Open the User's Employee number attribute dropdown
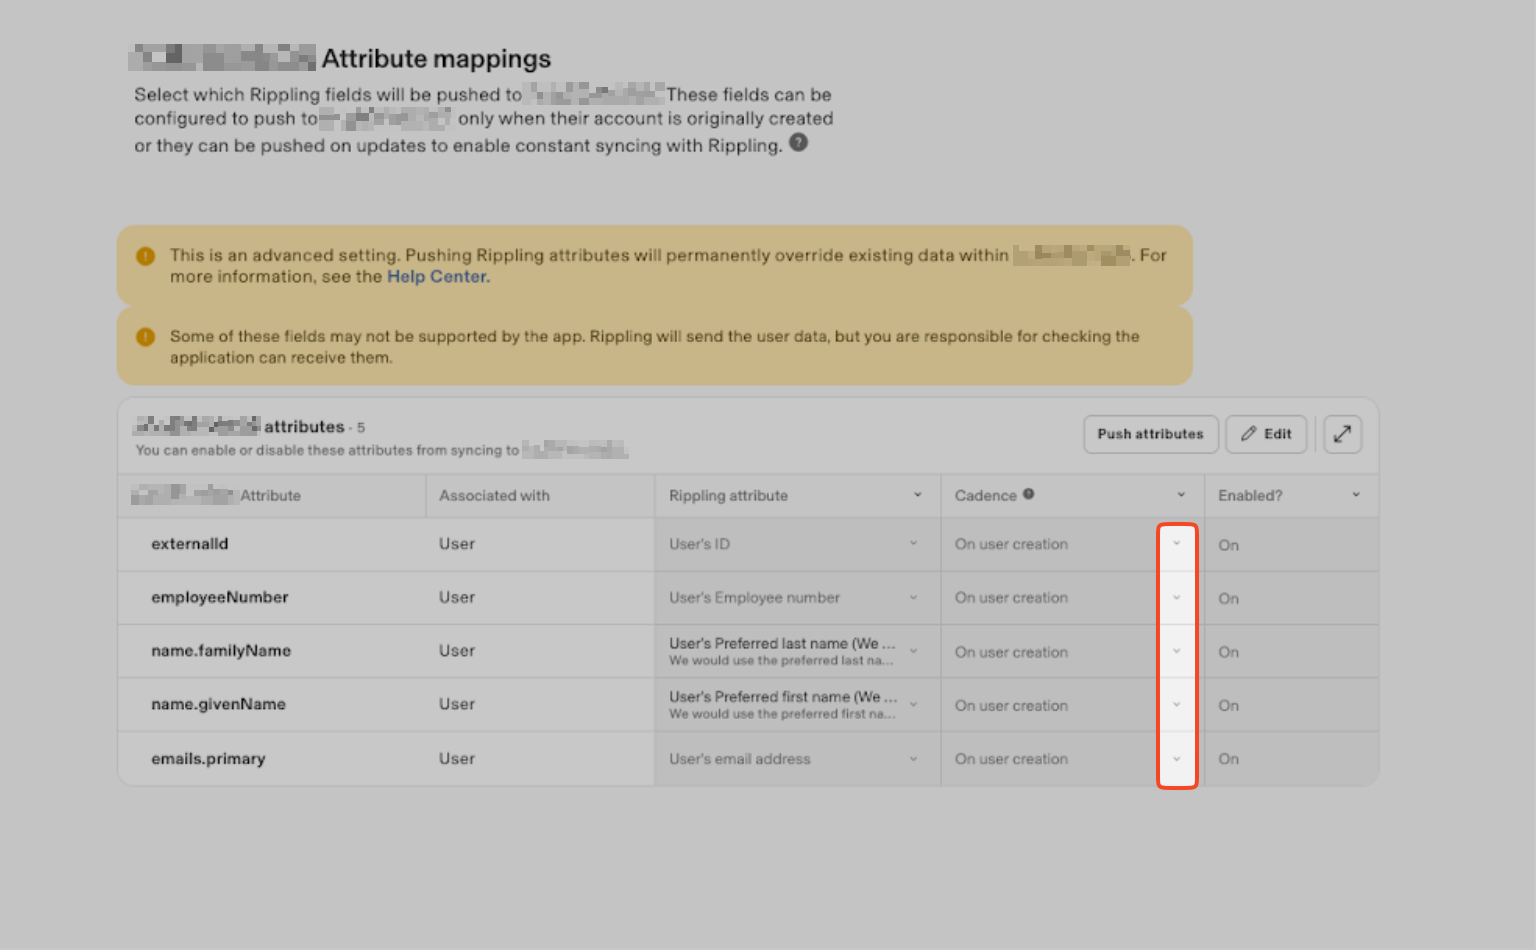The width and height of the screenshot is (1536, 950). [x=913, y=598]
